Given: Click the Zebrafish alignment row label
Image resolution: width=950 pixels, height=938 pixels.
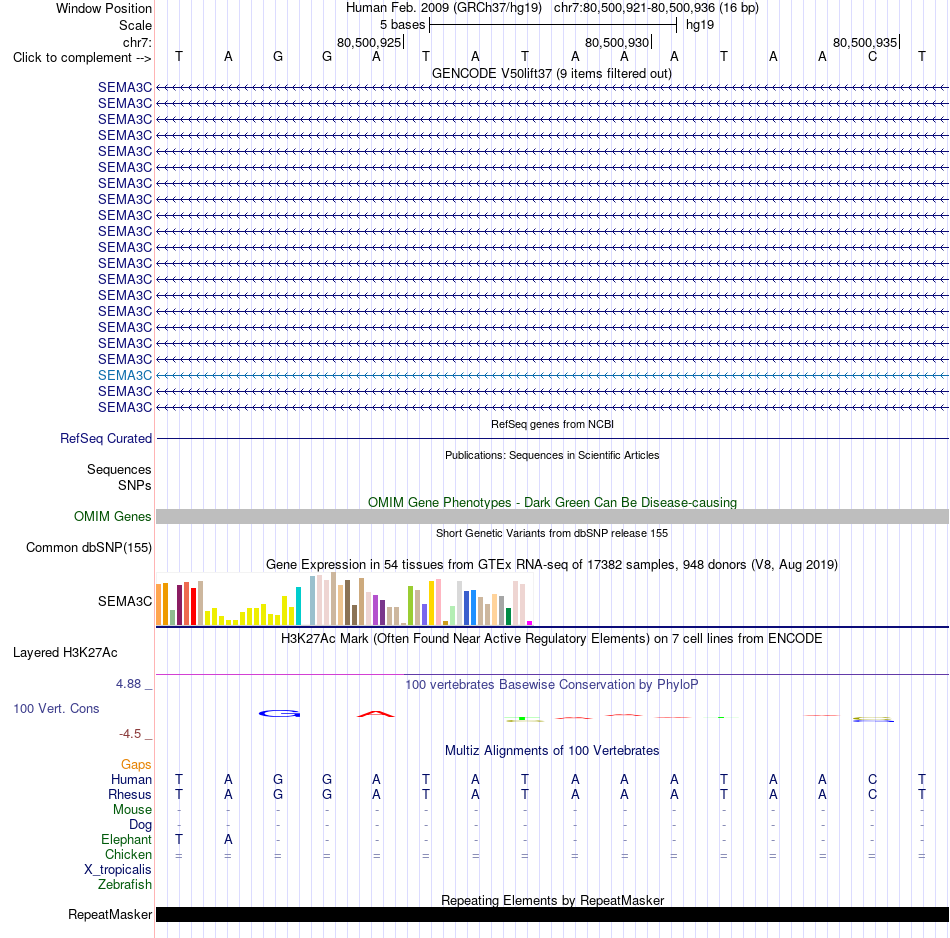Looking at the screenshot, I should (125, 884).
